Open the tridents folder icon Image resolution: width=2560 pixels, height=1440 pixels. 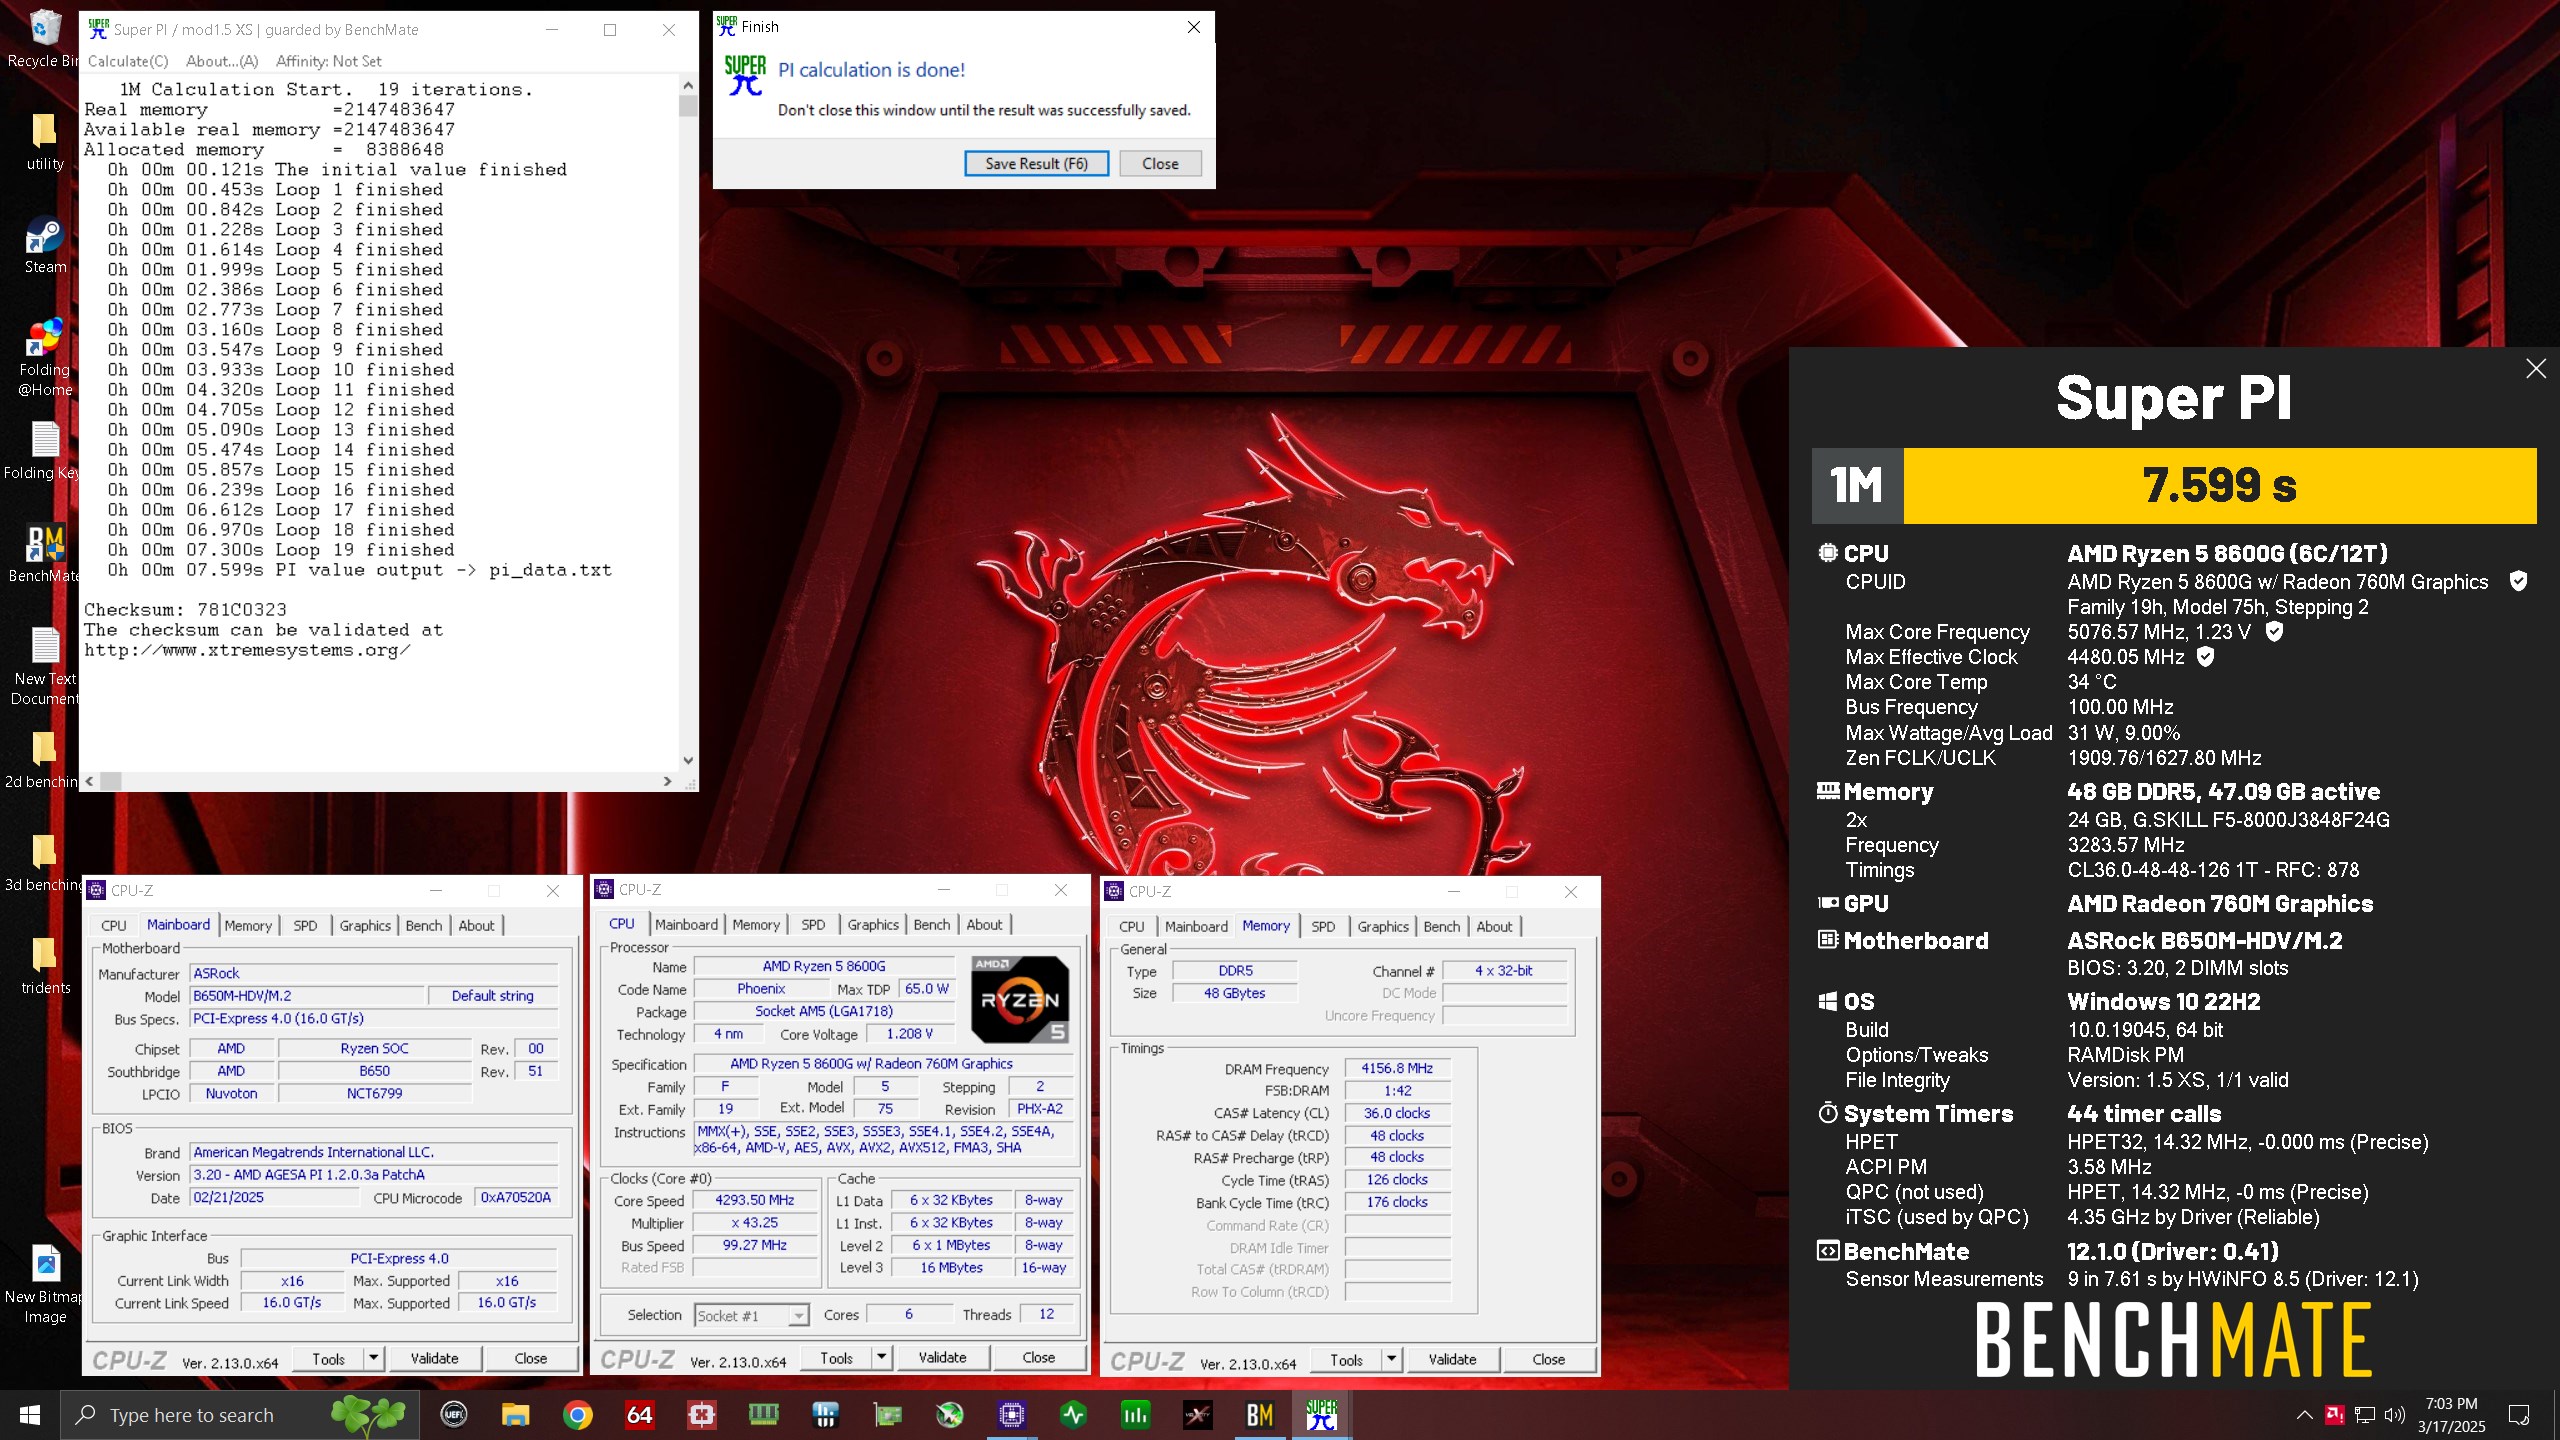click(44, 967)
